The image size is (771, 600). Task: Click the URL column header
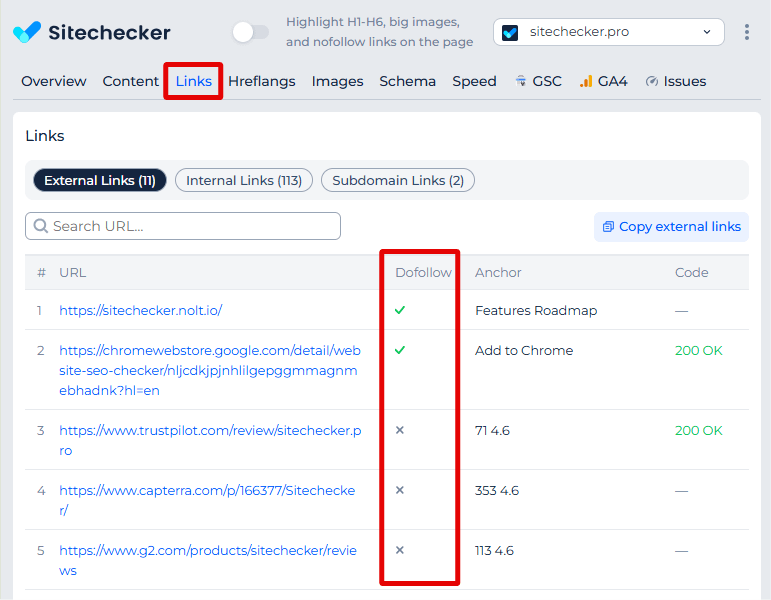point(72,272)
